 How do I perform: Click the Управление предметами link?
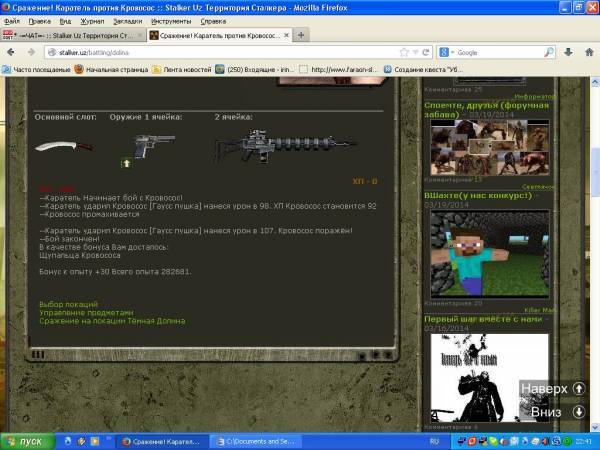click(85, 313)
